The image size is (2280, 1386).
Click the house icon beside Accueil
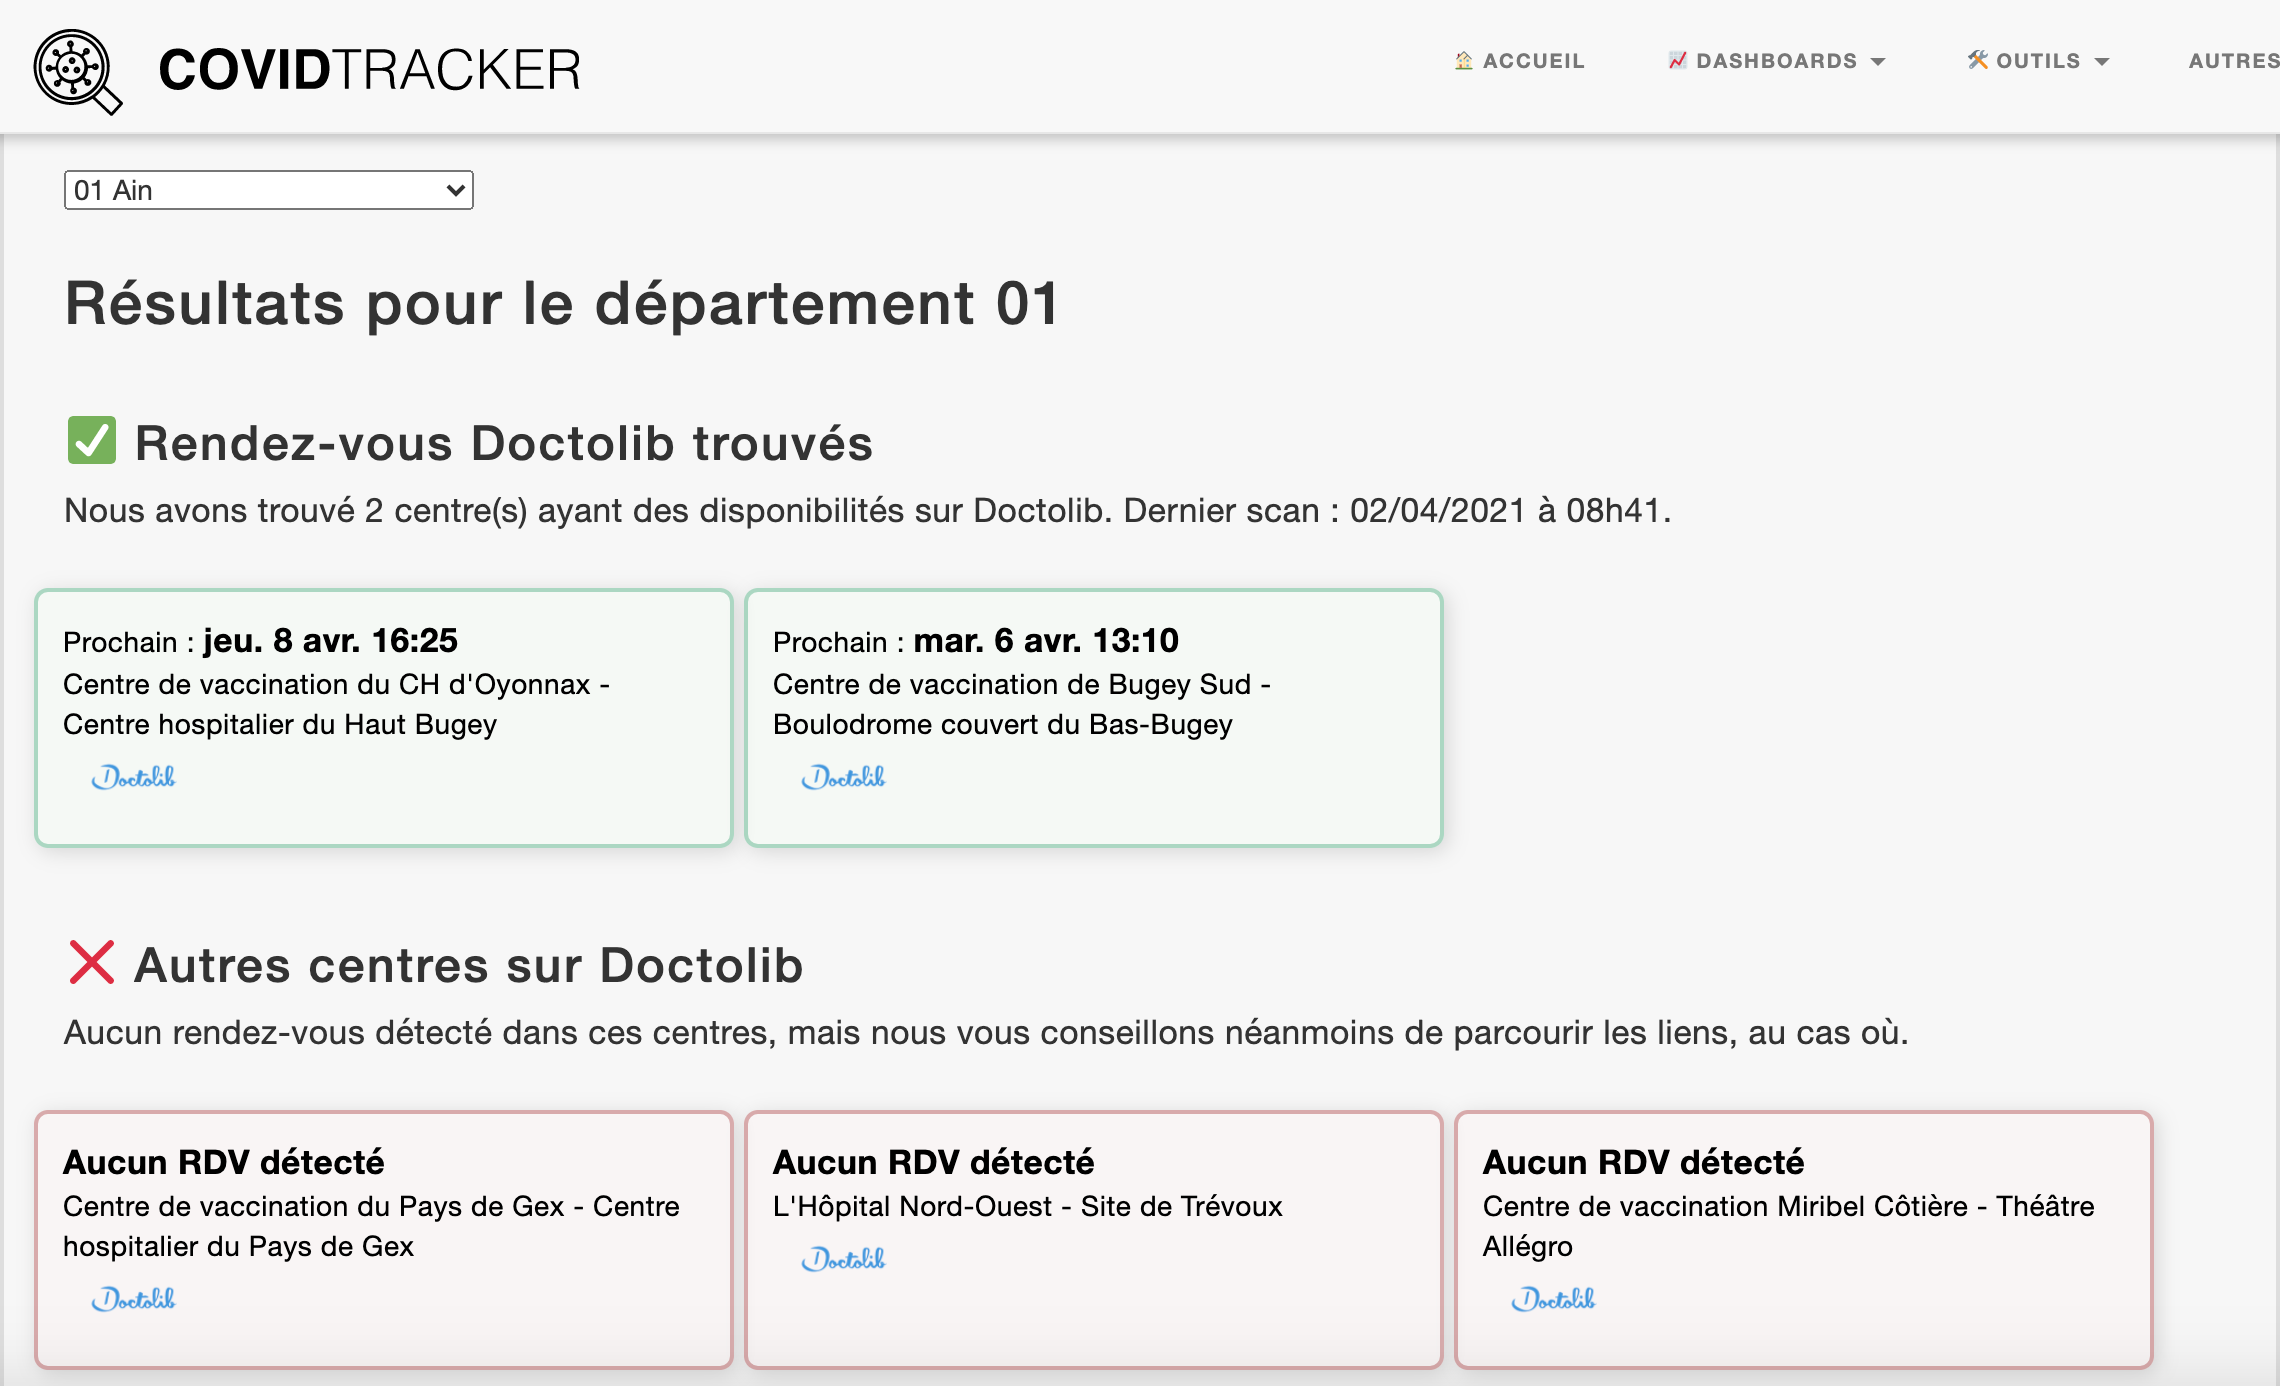tap(1464, 60)
